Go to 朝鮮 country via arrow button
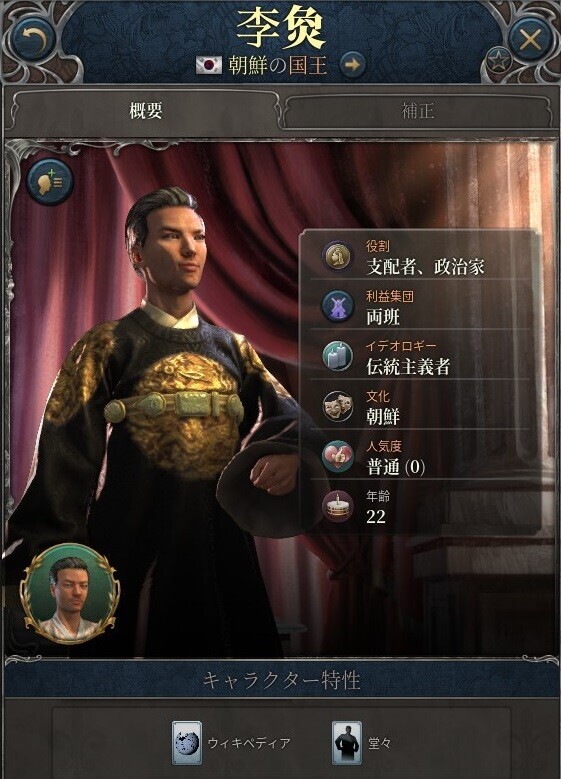 click(x=352, y=64)
